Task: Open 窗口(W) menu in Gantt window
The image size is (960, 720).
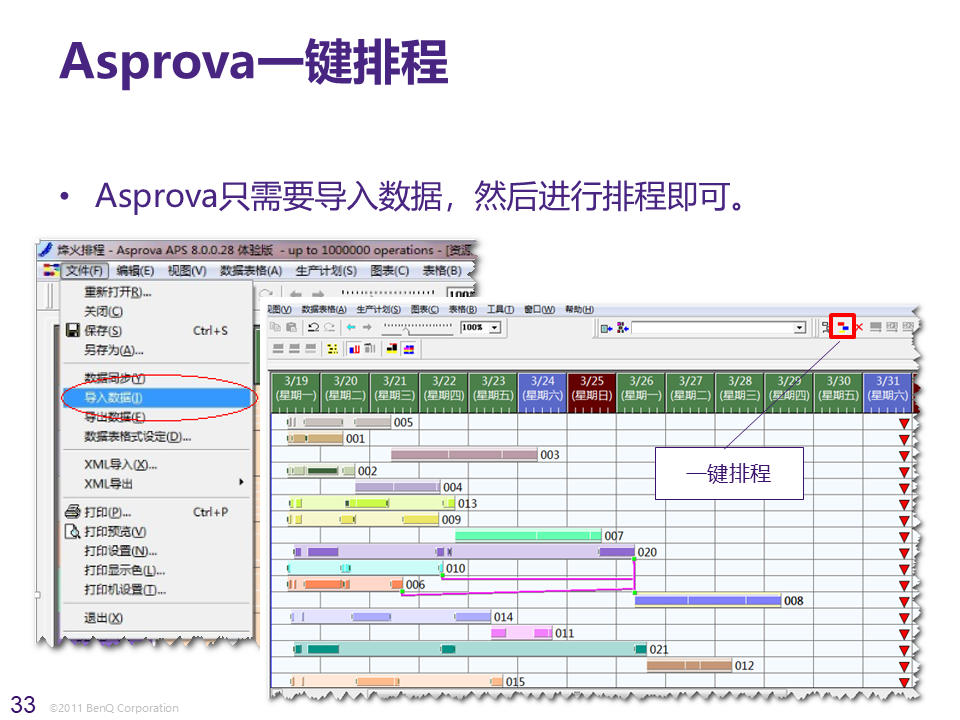Action: click(539, 309)
